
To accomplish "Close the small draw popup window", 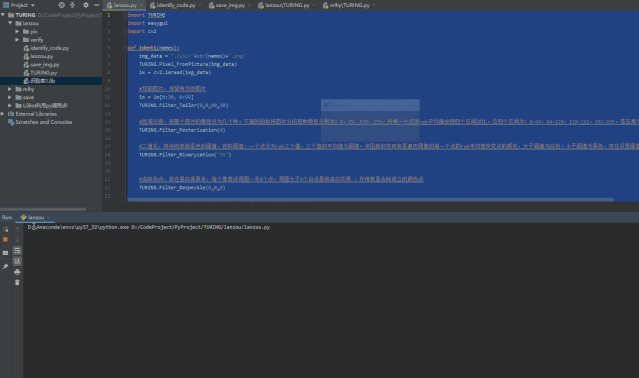I will click(x=410, y=105).
